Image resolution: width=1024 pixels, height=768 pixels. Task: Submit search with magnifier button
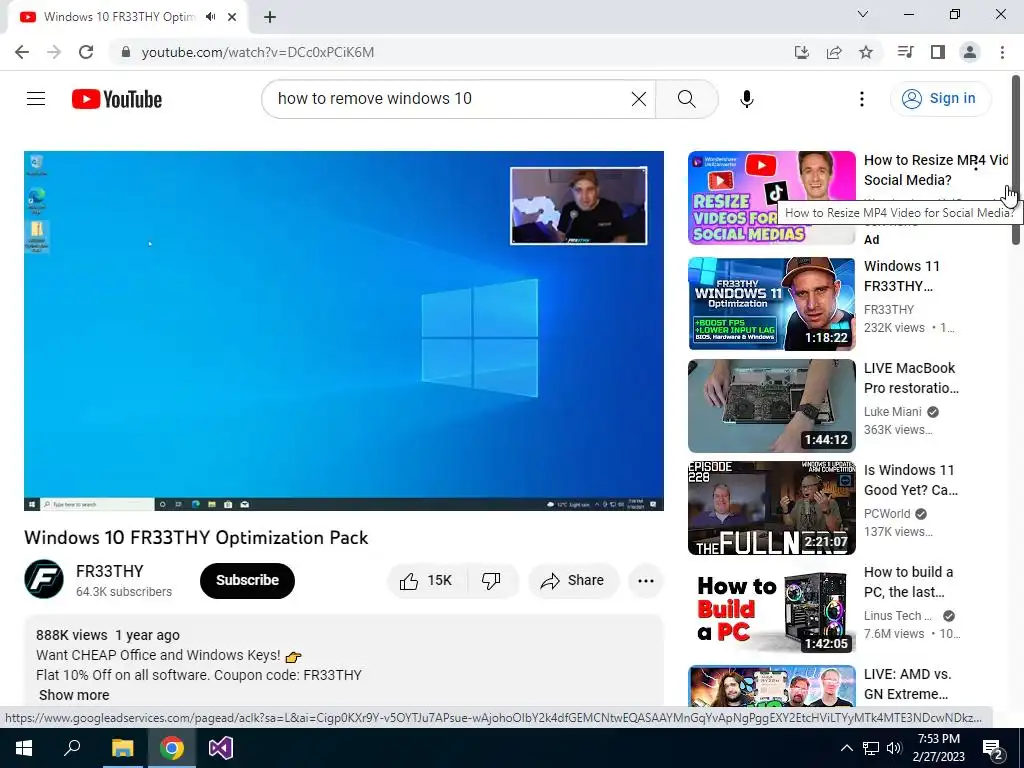(686, 99)
